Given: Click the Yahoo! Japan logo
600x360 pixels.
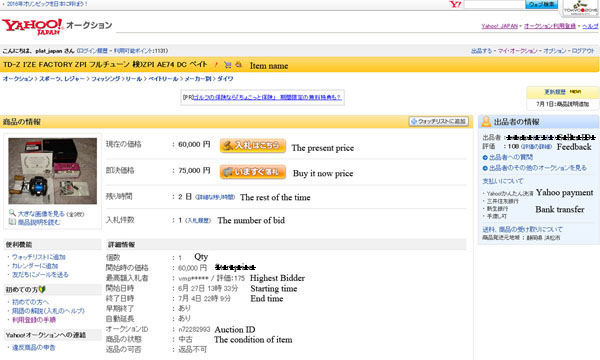Looking at the screenshot, I should pos(33,26).
